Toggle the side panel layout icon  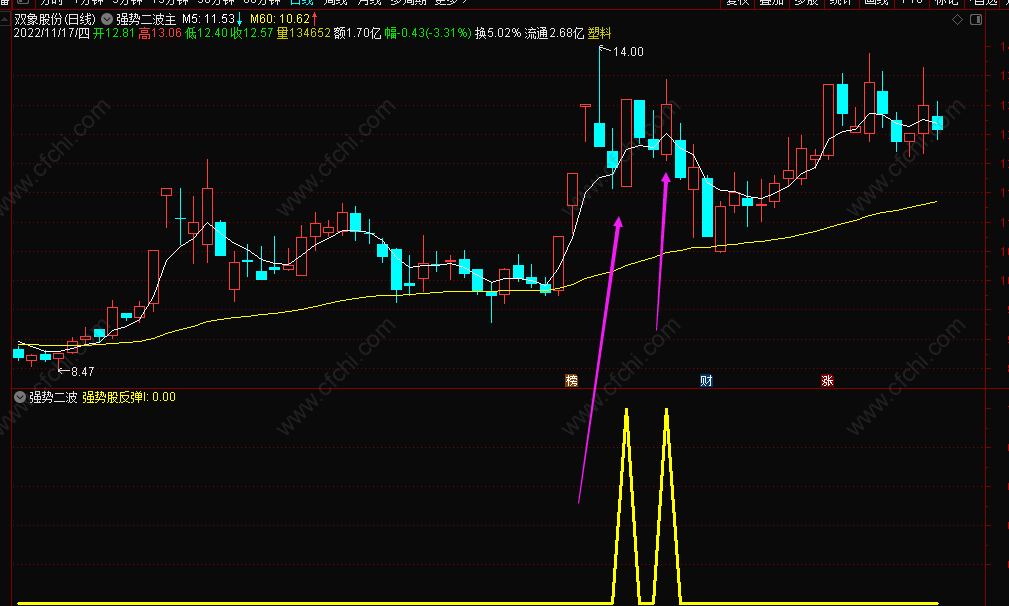pos(976,20)
